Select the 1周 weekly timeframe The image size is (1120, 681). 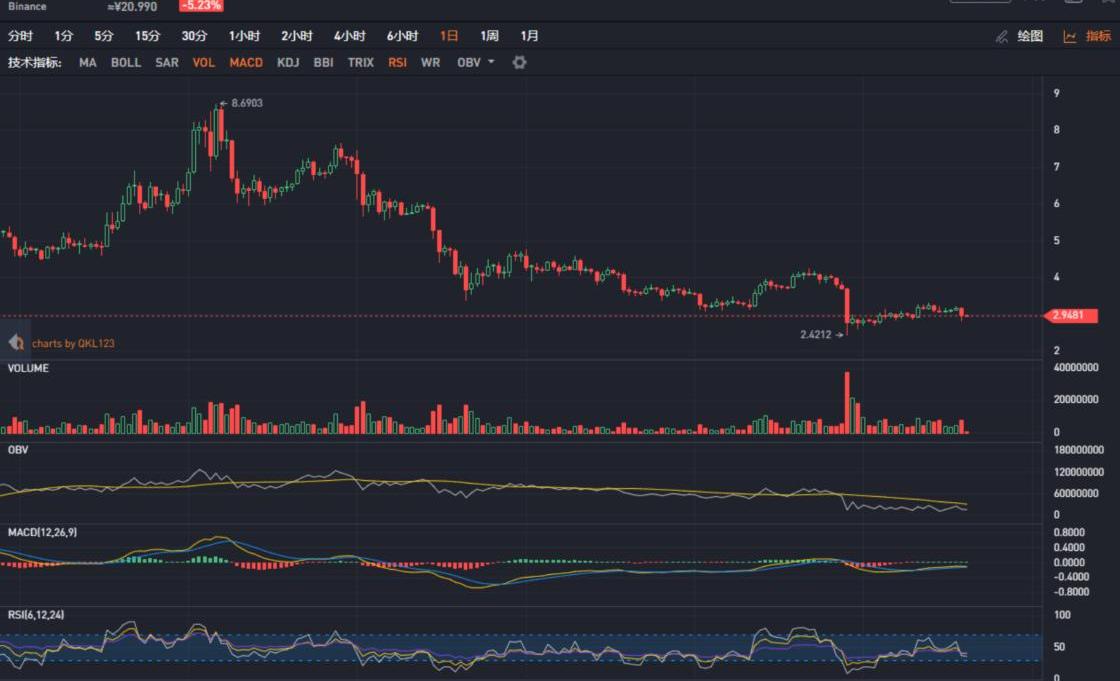[x=489, y=36]
